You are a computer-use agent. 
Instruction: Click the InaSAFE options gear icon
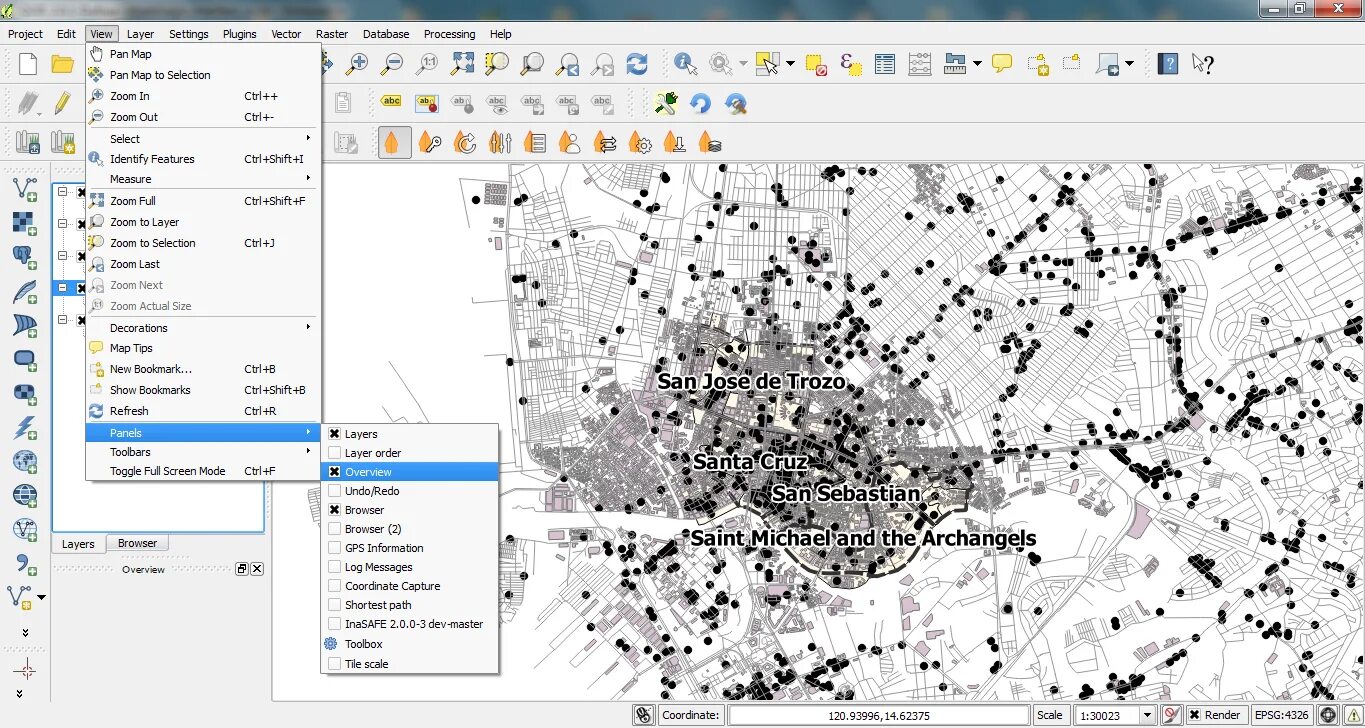click(x=639, y=143)
